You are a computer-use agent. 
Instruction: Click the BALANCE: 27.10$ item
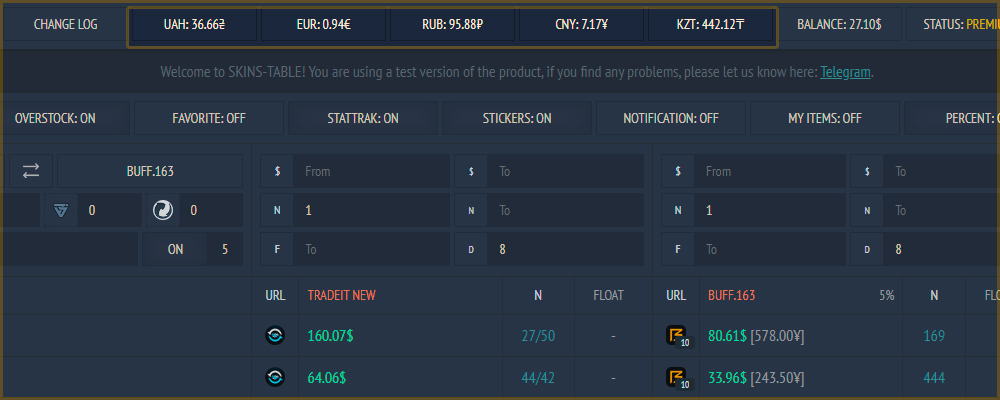click(839, 25)
